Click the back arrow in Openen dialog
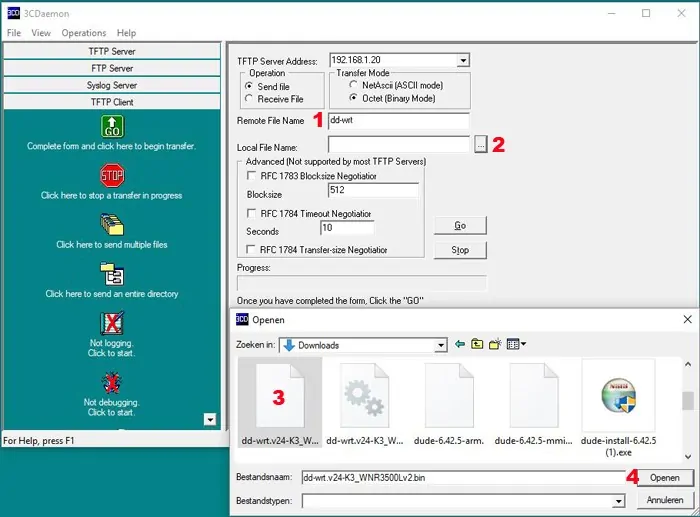 click(x=460, y=345)
